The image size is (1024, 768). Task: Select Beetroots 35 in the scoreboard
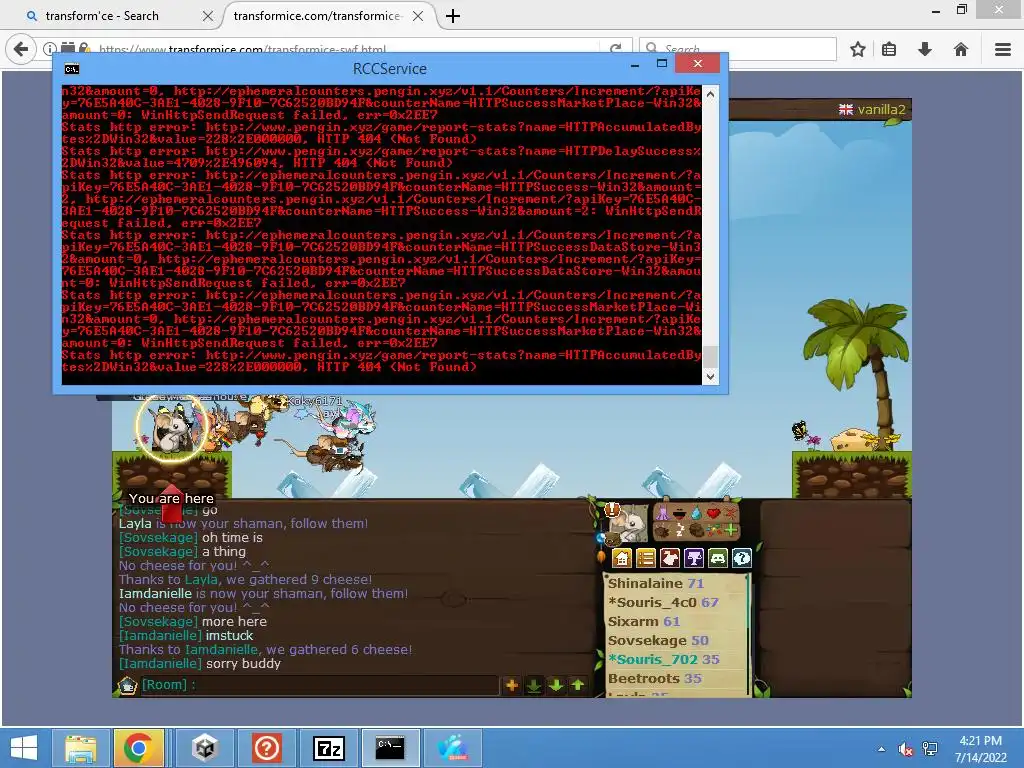tap(654, 679)
